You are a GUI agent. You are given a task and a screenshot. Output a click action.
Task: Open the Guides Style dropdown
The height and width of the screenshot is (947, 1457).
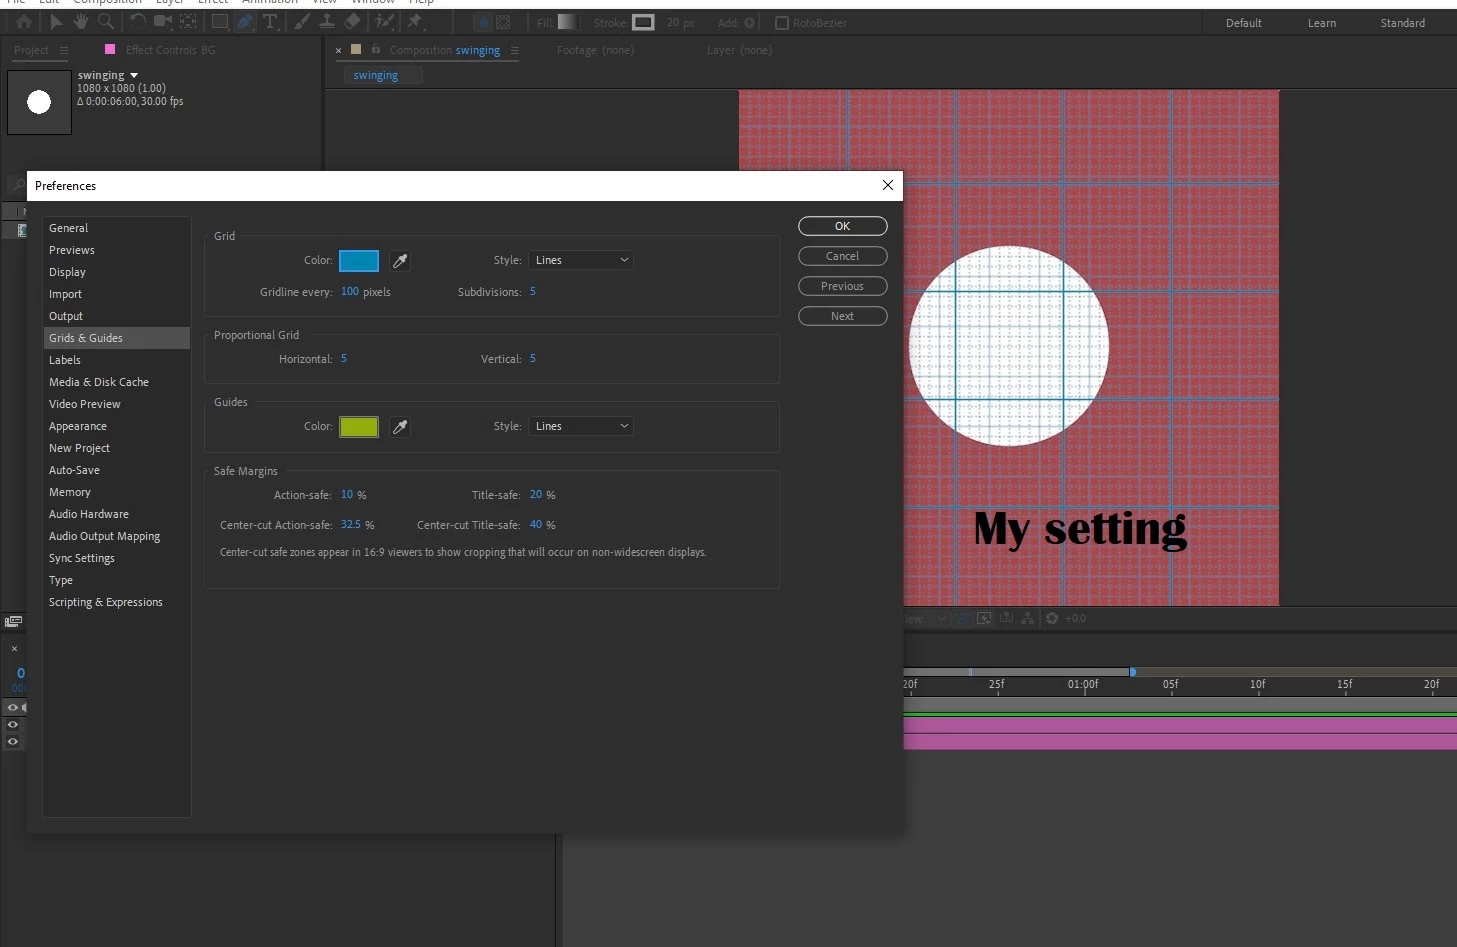pyautogui.click(x=581, y=426)
